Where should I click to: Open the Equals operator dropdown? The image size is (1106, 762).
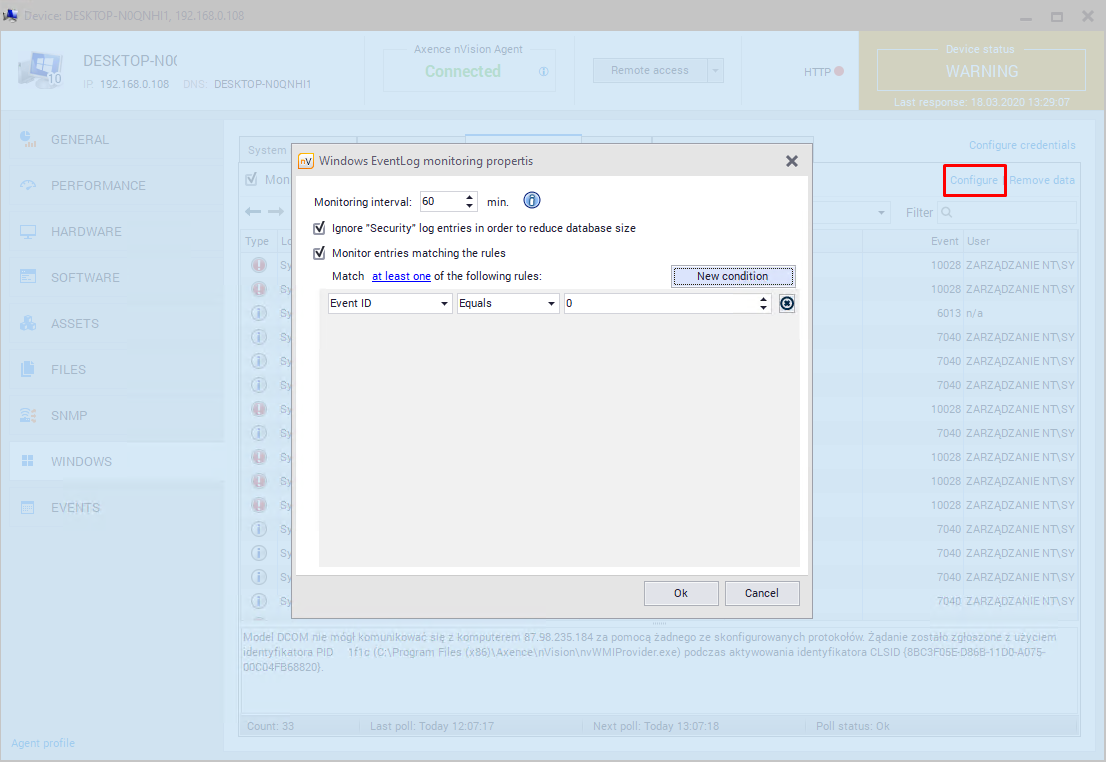[x=551, y=304]
